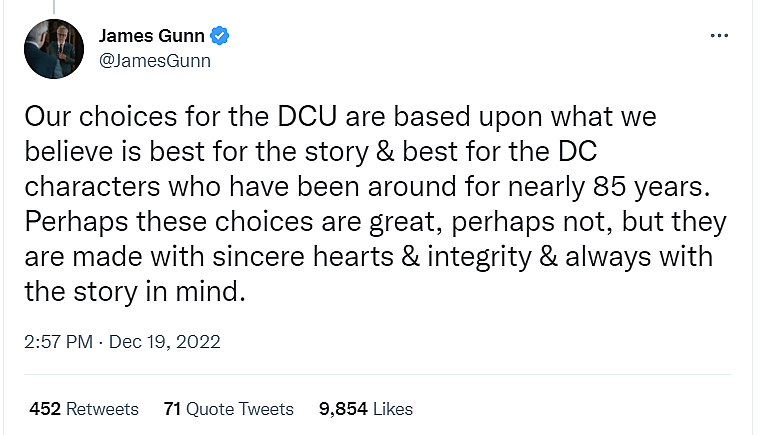The width and height of the screenshot is (760, 435).
Task: Open the 9,854 Likes list
Action: (365, 409)
